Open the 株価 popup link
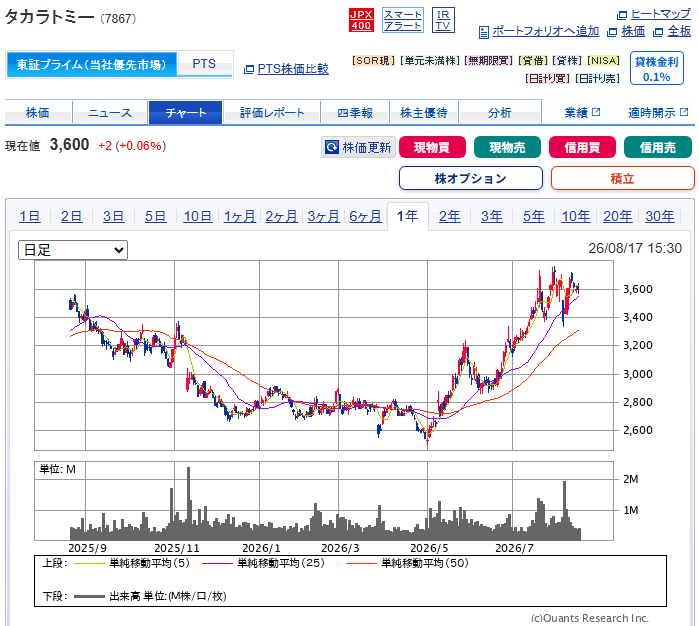This screenshot has width=699, height=626. tap(633, 31)
